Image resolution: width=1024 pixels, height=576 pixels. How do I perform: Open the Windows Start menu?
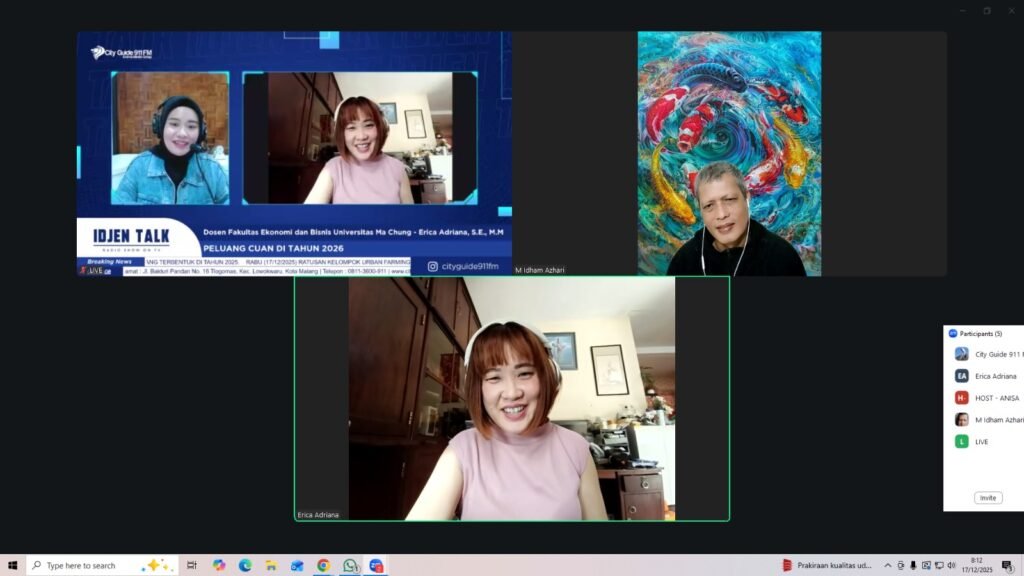tap(12, 565)
